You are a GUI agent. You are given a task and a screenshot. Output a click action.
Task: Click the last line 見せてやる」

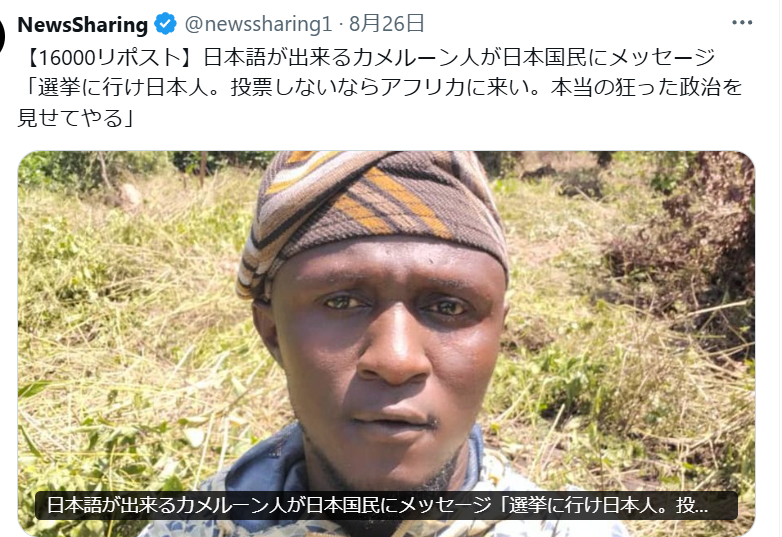[x=76, y=118]
